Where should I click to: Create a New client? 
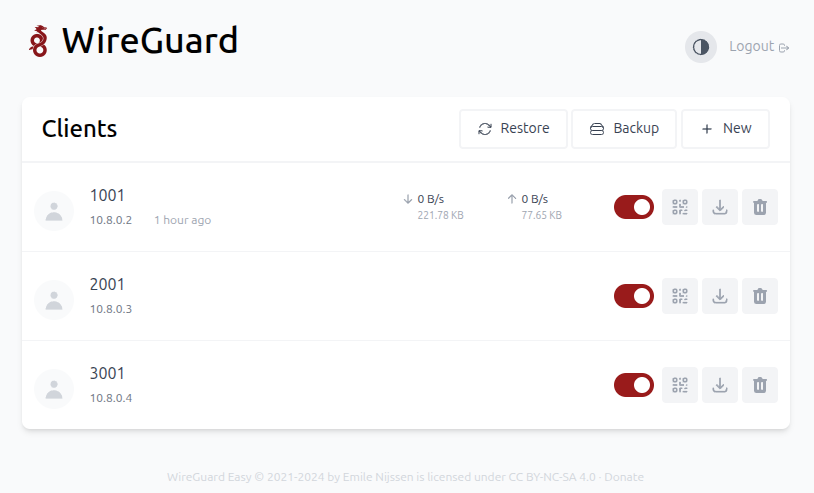(725, 129)
